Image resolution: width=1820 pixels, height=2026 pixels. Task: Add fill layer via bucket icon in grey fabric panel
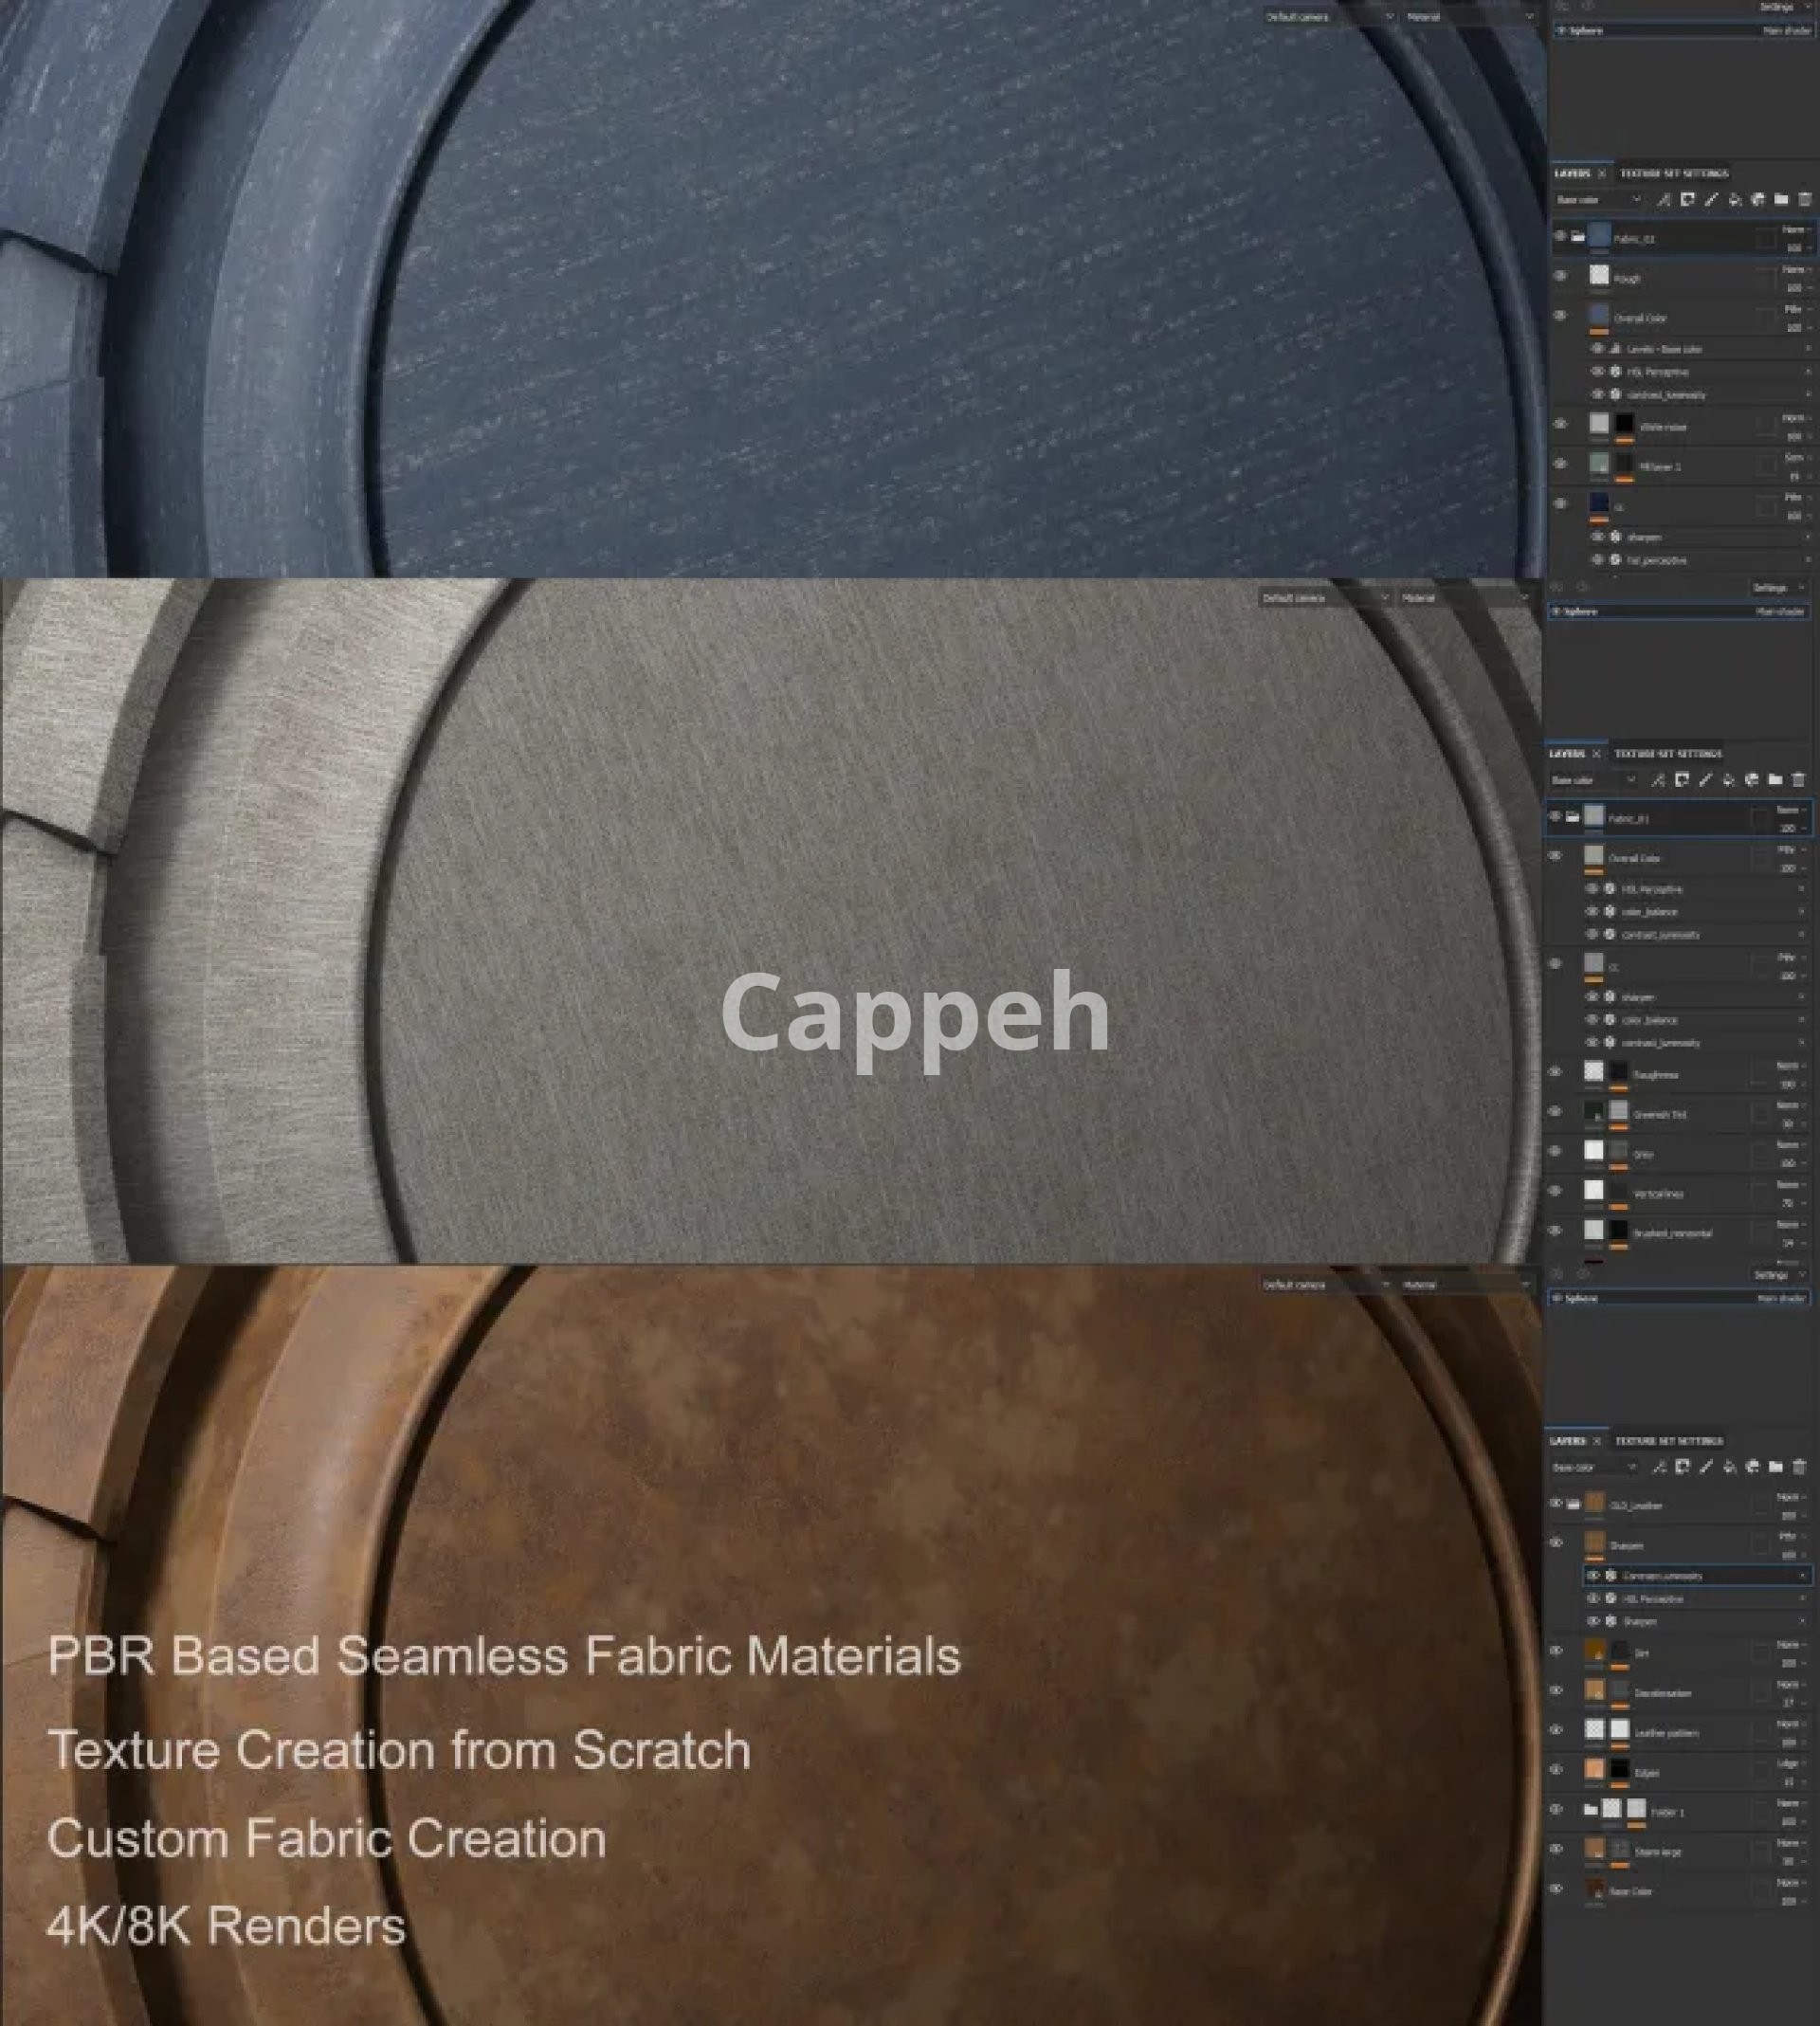click(x=1728, y=780)
